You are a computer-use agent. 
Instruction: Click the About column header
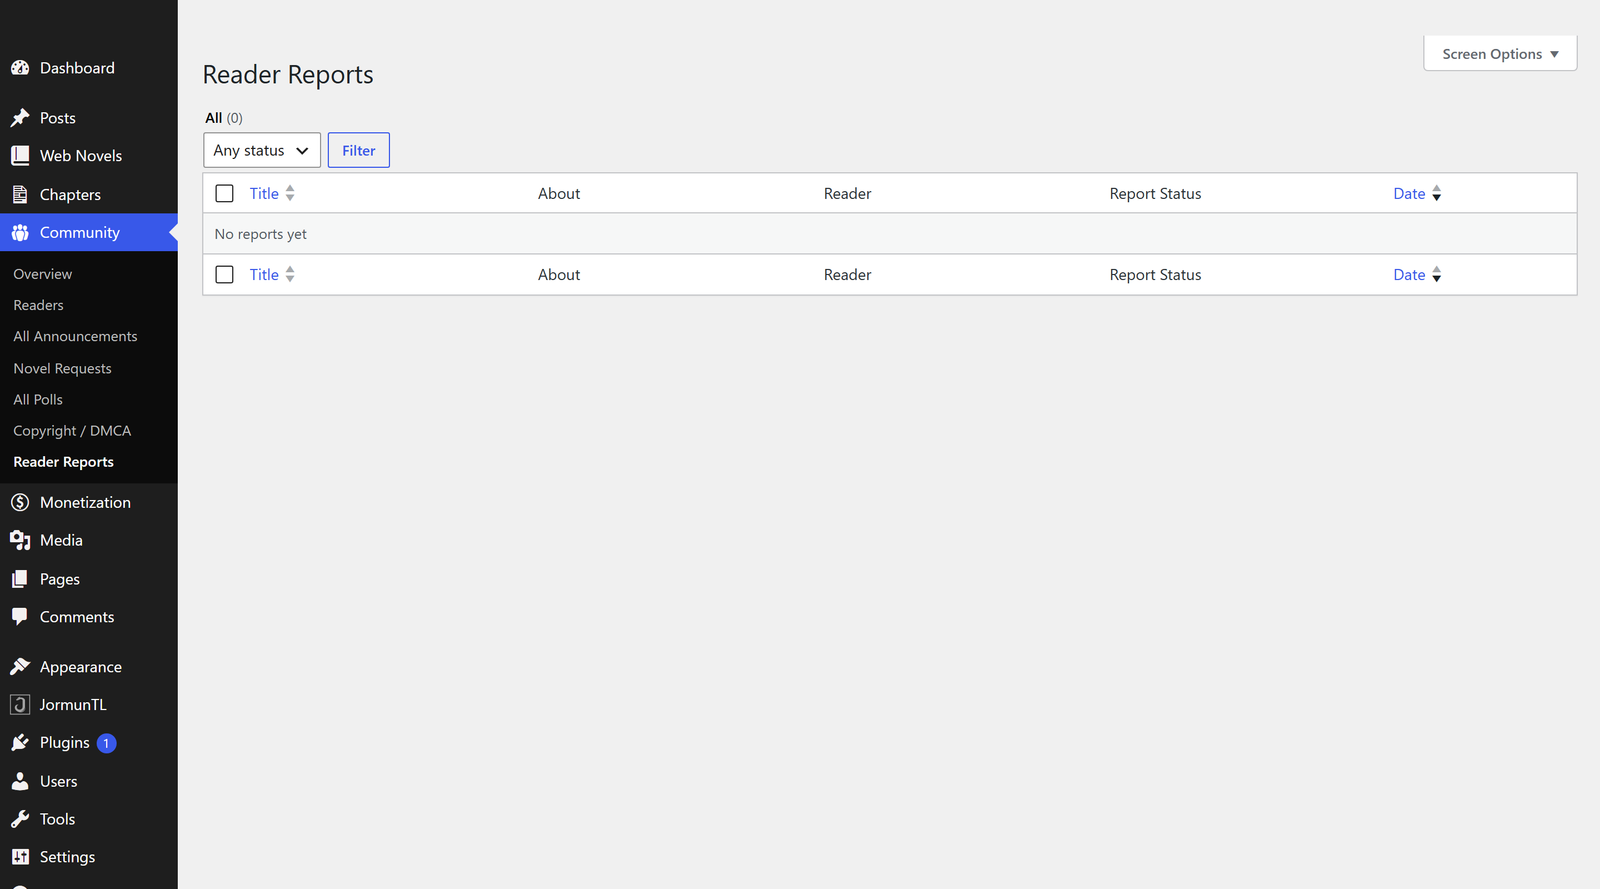point(559,194)
